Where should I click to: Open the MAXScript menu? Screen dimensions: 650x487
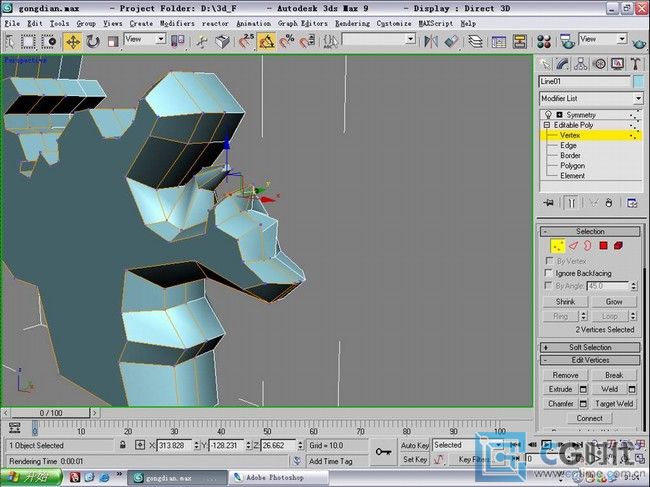click(436, 24)
